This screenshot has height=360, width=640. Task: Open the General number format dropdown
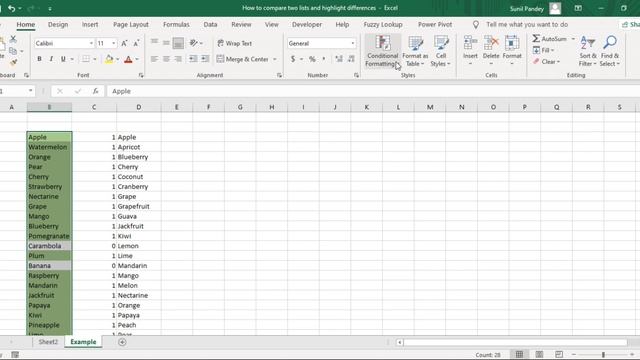(x=353, y=43)
